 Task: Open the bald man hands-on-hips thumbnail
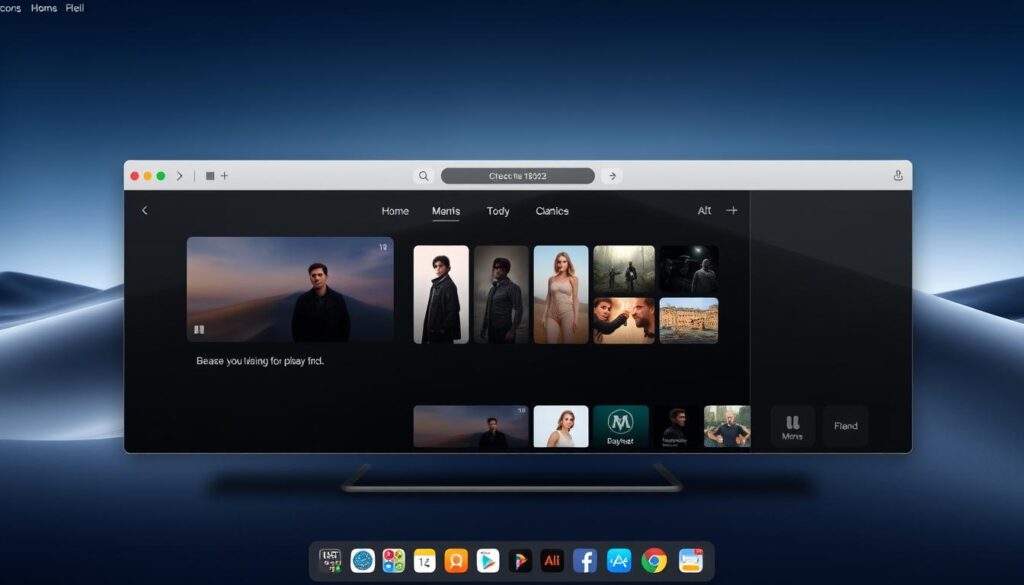tap(727, 426)
